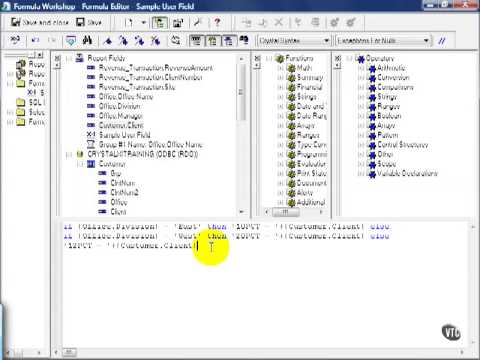Select the Office.Division field
480x360 pixels.
pyautogui.click(x=119, y=106)
